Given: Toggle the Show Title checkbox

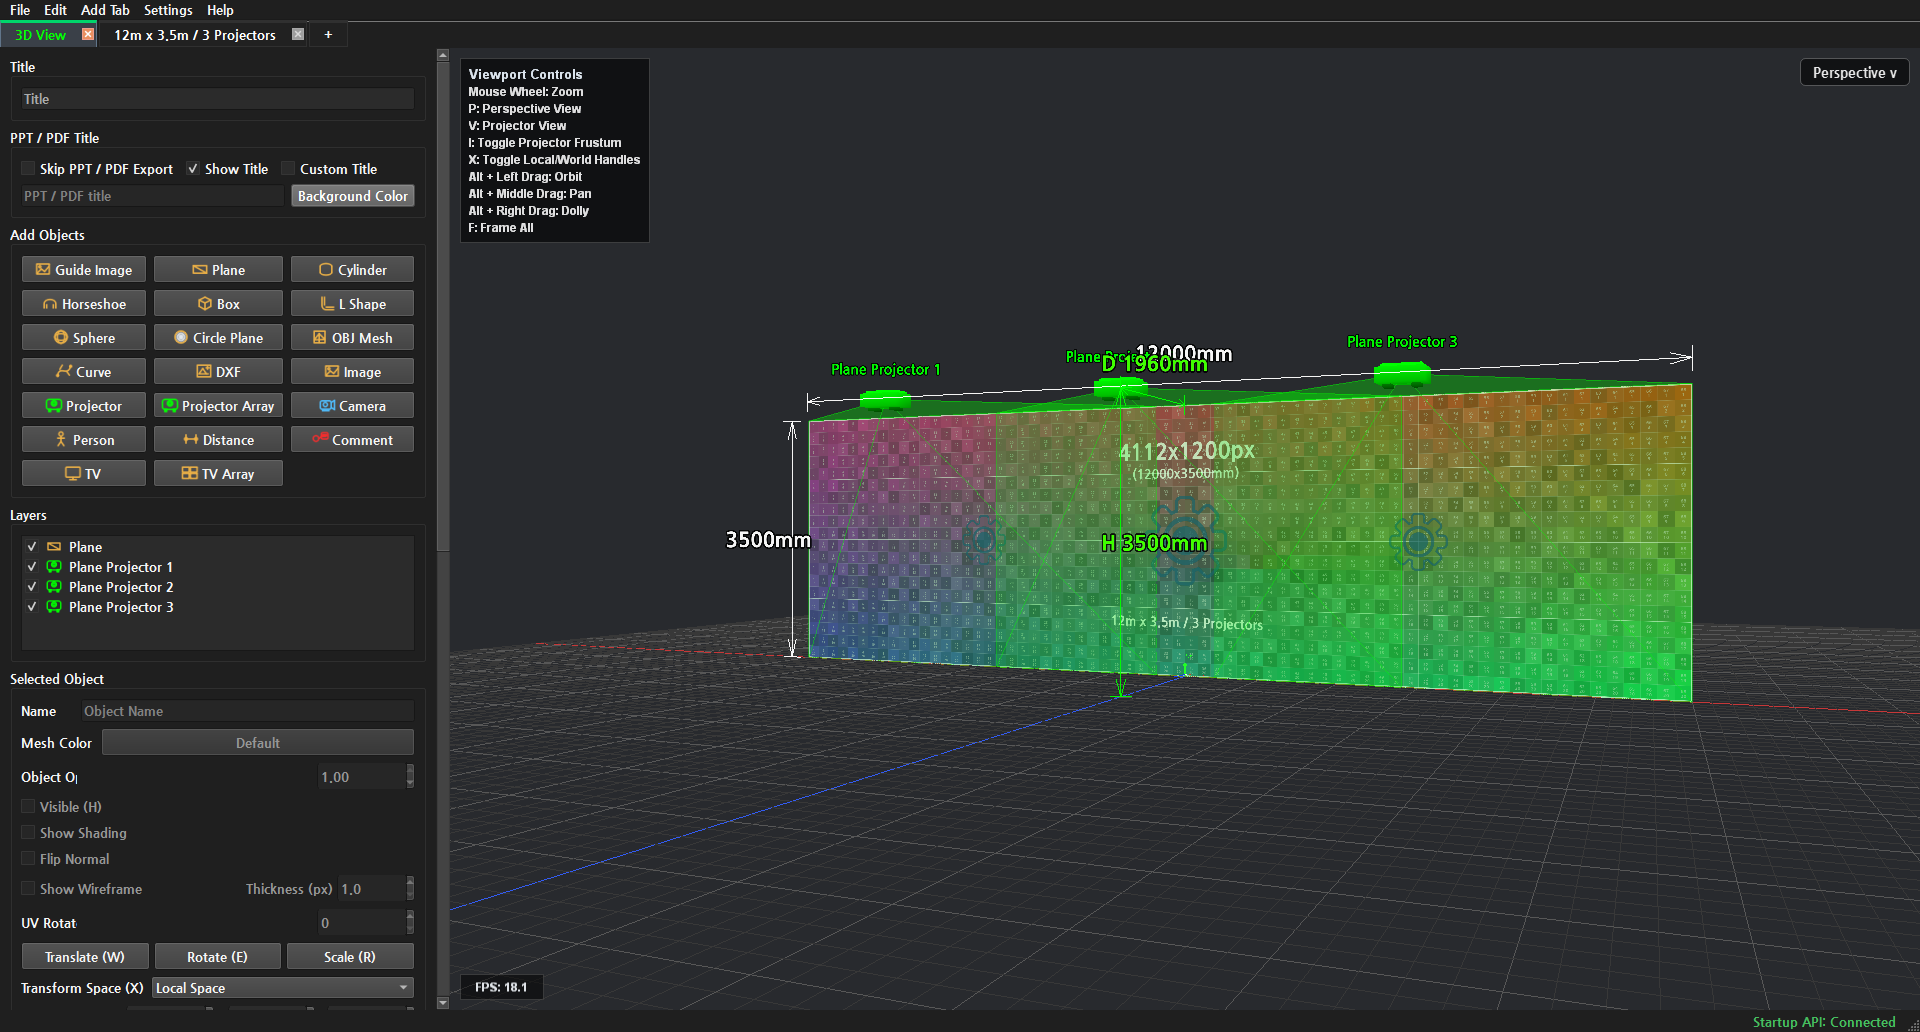Looking at the screenshot, I should 193,169.
